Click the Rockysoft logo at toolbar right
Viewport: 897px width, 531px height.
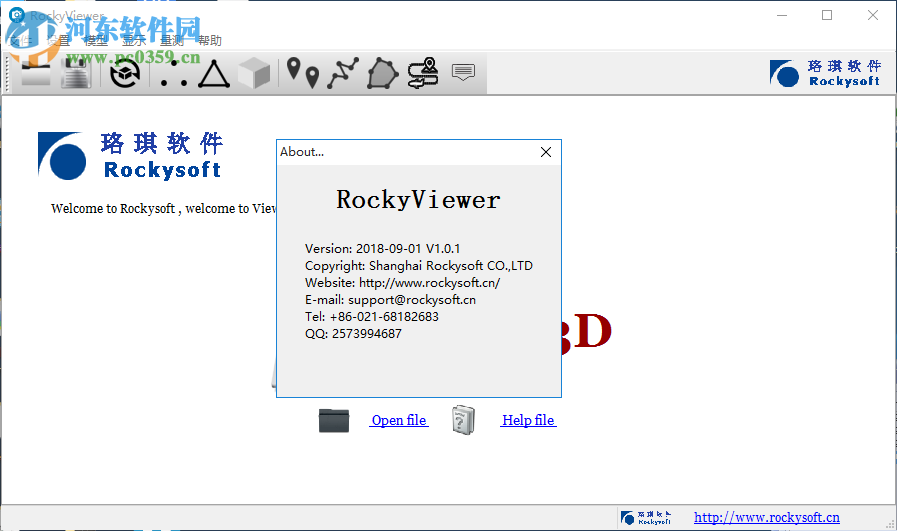824,73
